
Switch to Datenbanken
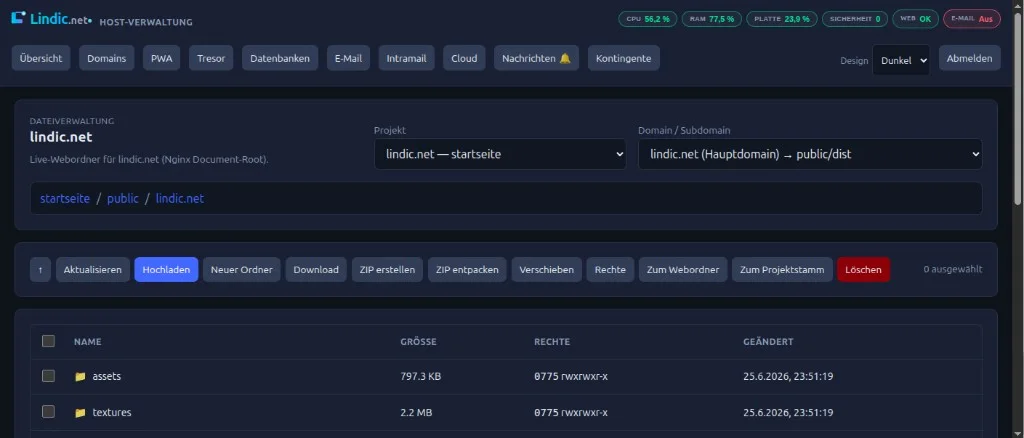[280, 58]
